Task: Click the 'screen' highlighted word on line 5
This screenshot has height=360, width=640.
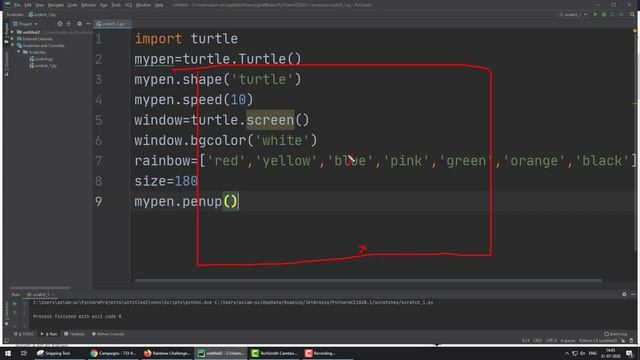Action: [270, 120]
